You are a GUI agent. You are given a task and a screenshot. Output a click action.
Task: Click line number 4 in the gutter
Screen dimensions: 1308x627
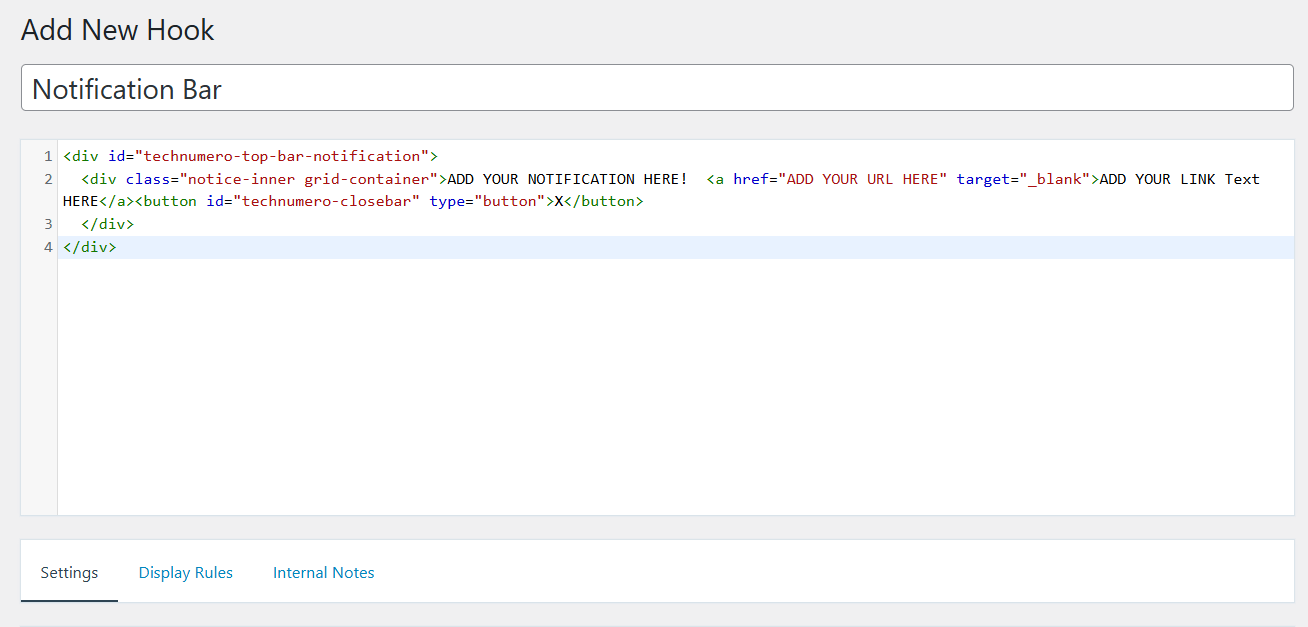click(47, 247)
